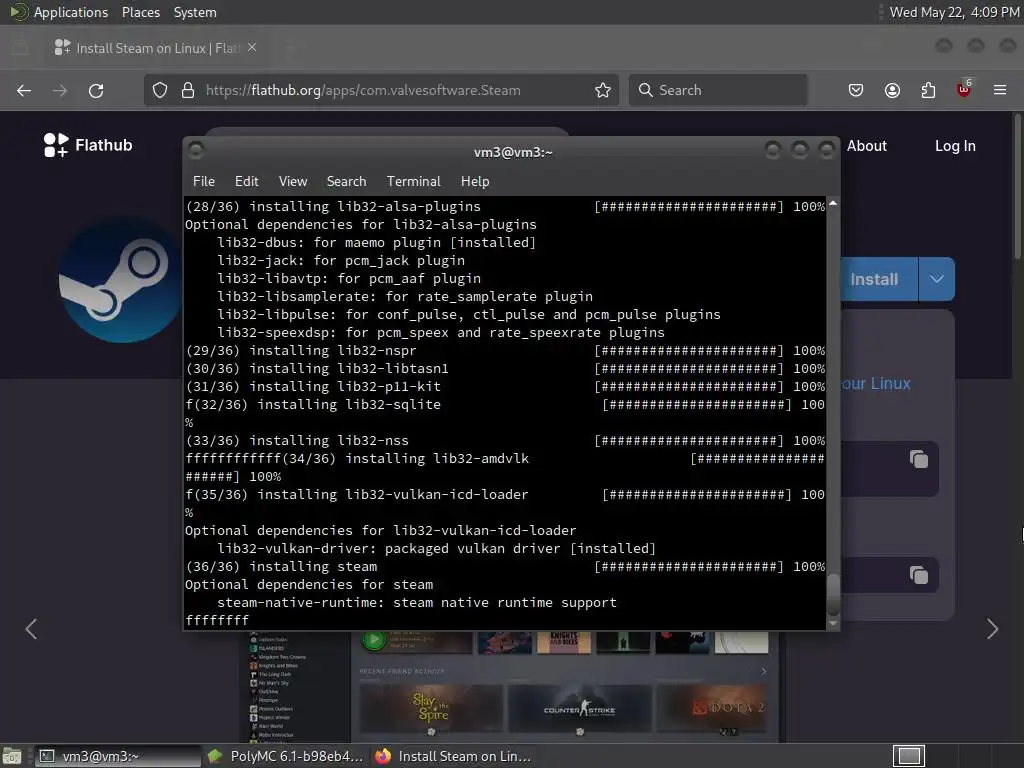Go back in Firefox history

24,91
